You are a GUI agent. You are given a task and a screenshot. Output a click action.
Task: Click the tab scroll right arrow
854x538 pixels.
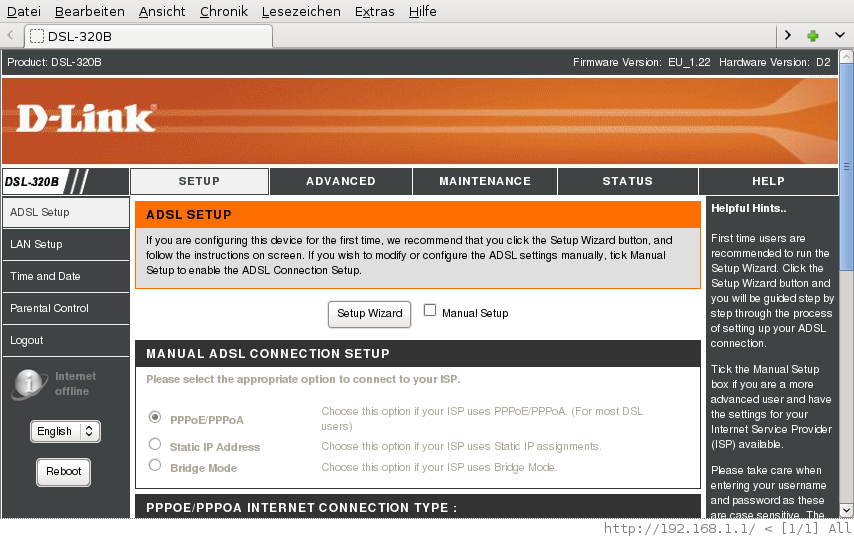point(788,35)
